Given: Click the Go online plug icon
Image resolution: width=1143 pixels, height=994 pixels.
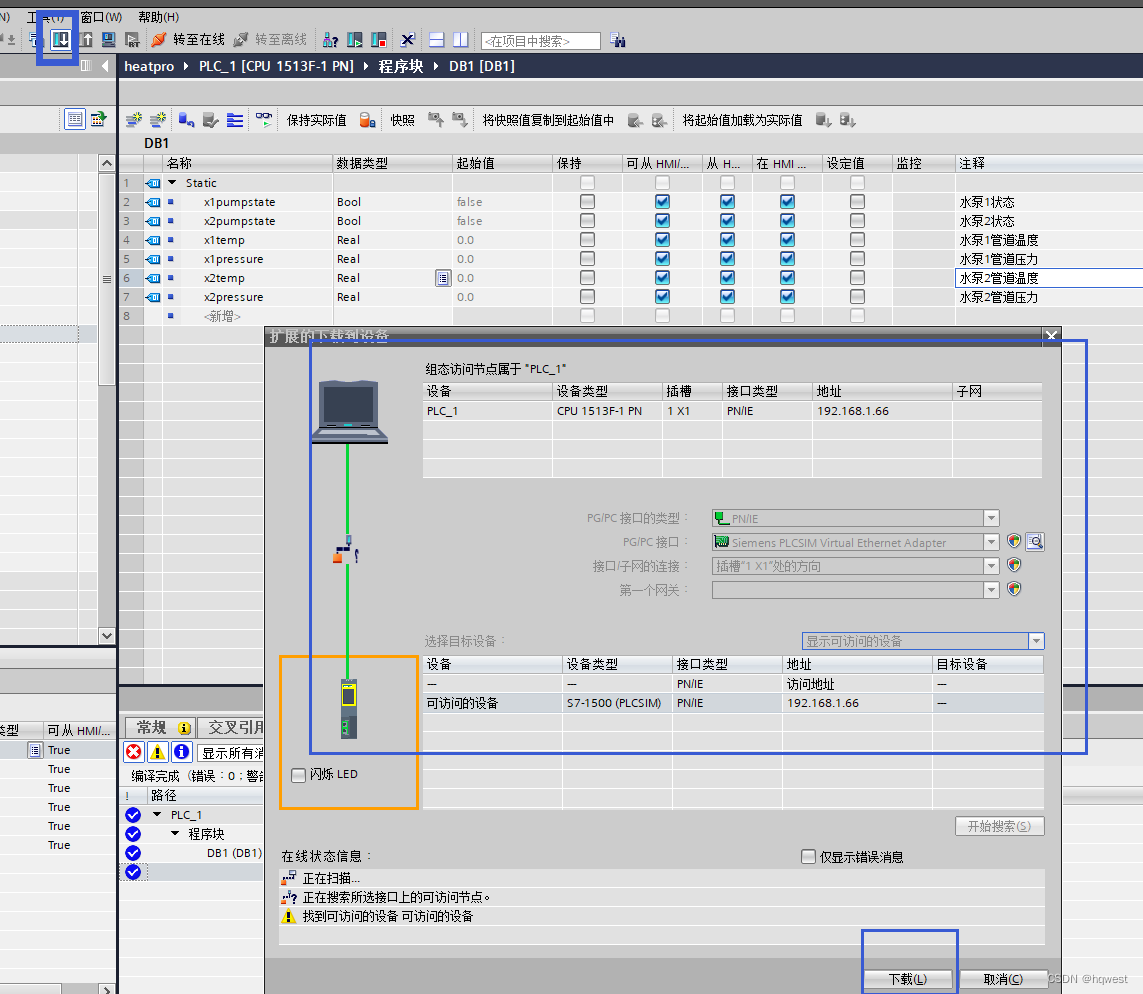Looking at the screenshot, I should point(158,39).
